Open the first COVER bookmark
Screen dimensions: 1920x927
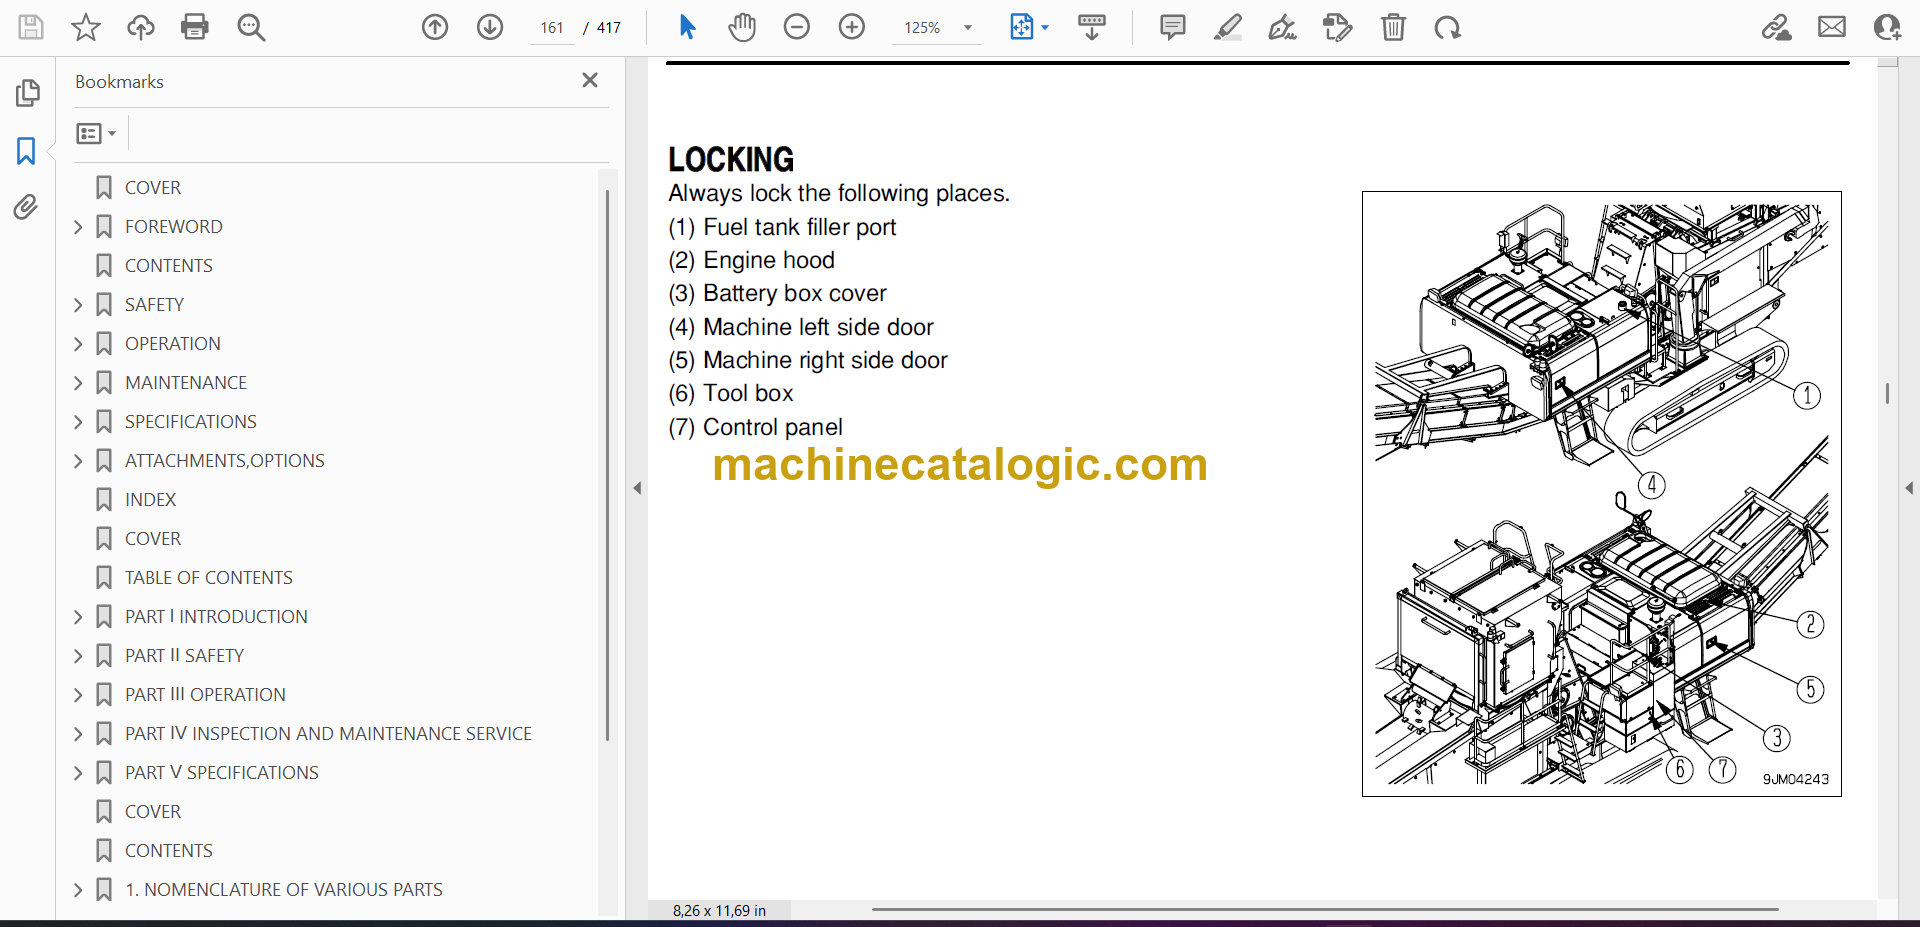click(x=153, y=188)
